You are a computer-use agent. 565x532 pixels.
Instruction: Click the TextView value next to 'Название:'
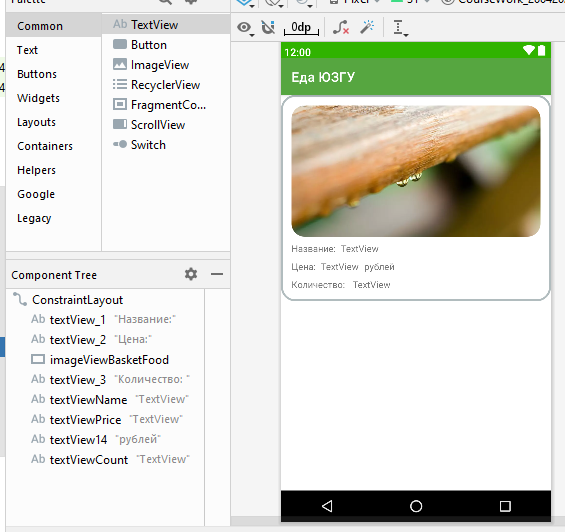pos(360,249)
